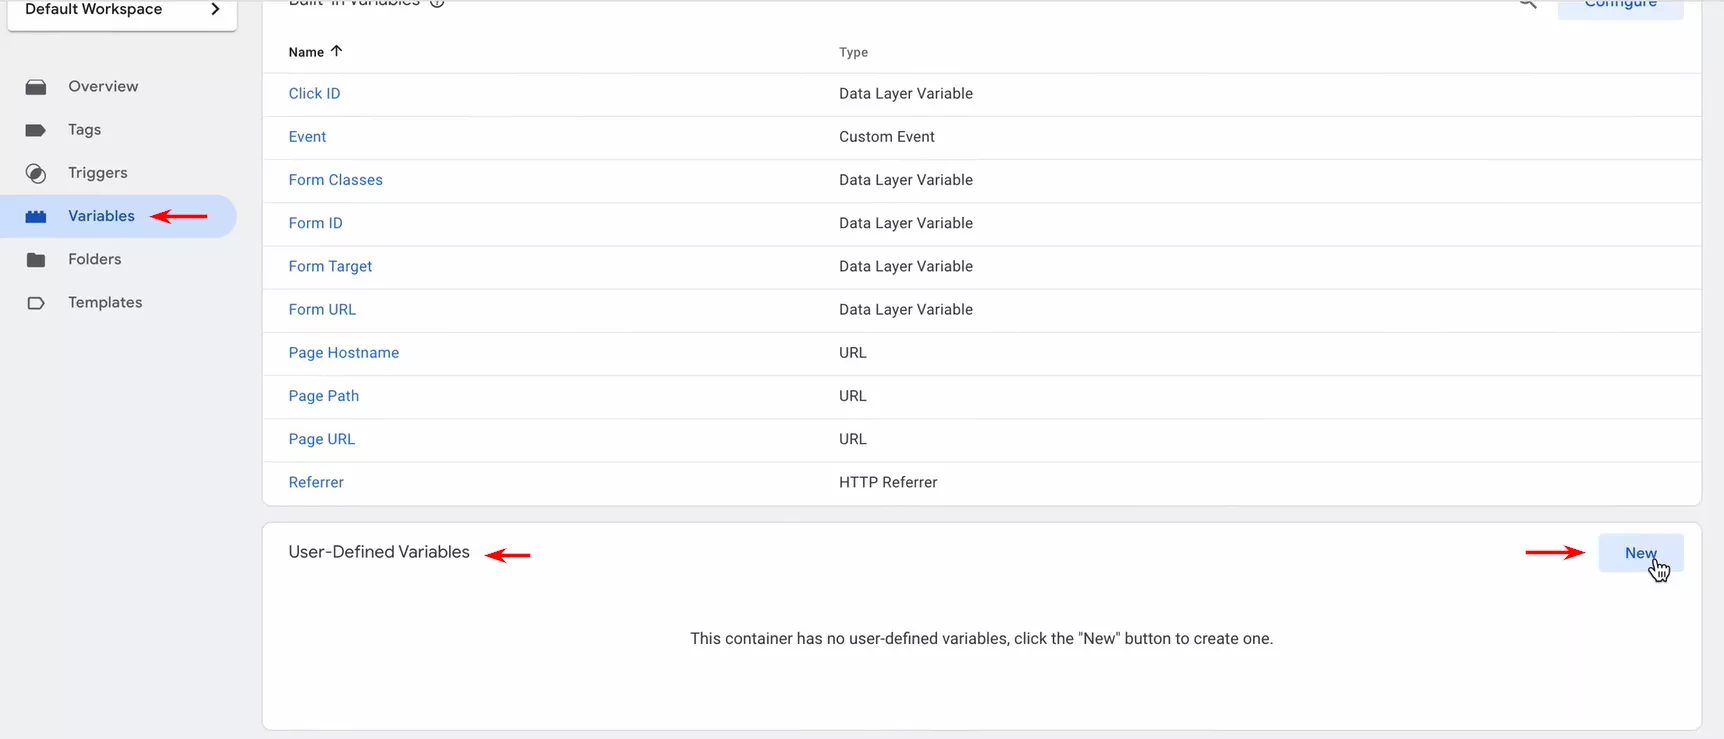
Task: Click the Name column header
Action: pyautogui.click(x=306, y=52)
